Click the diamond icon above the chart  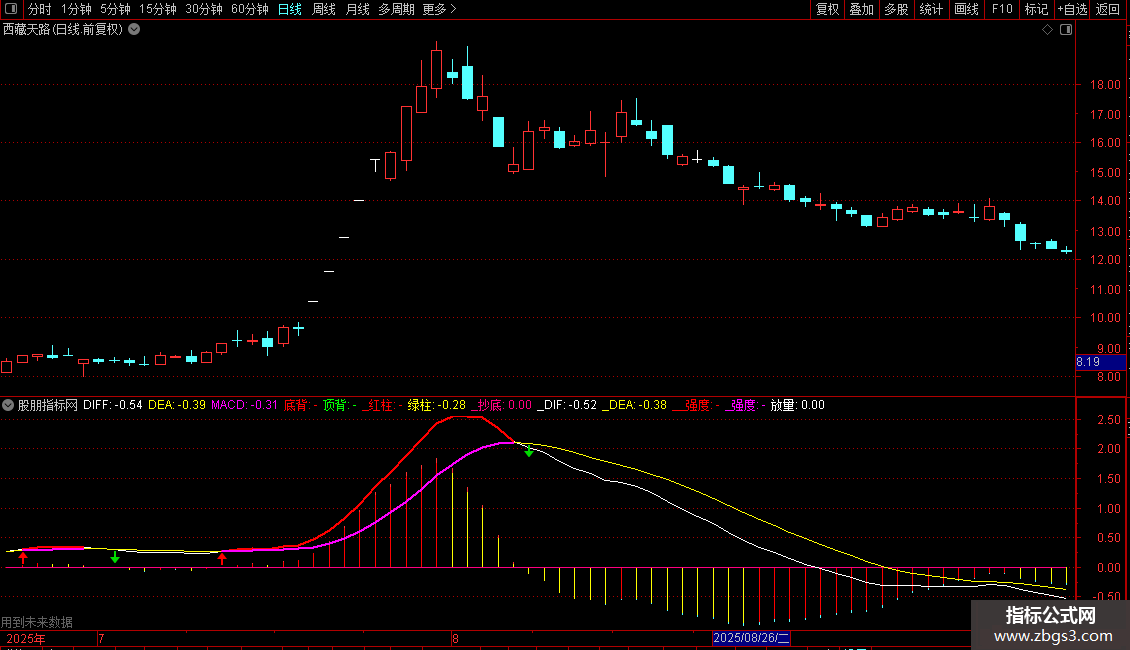click(x=1048, y=30)
